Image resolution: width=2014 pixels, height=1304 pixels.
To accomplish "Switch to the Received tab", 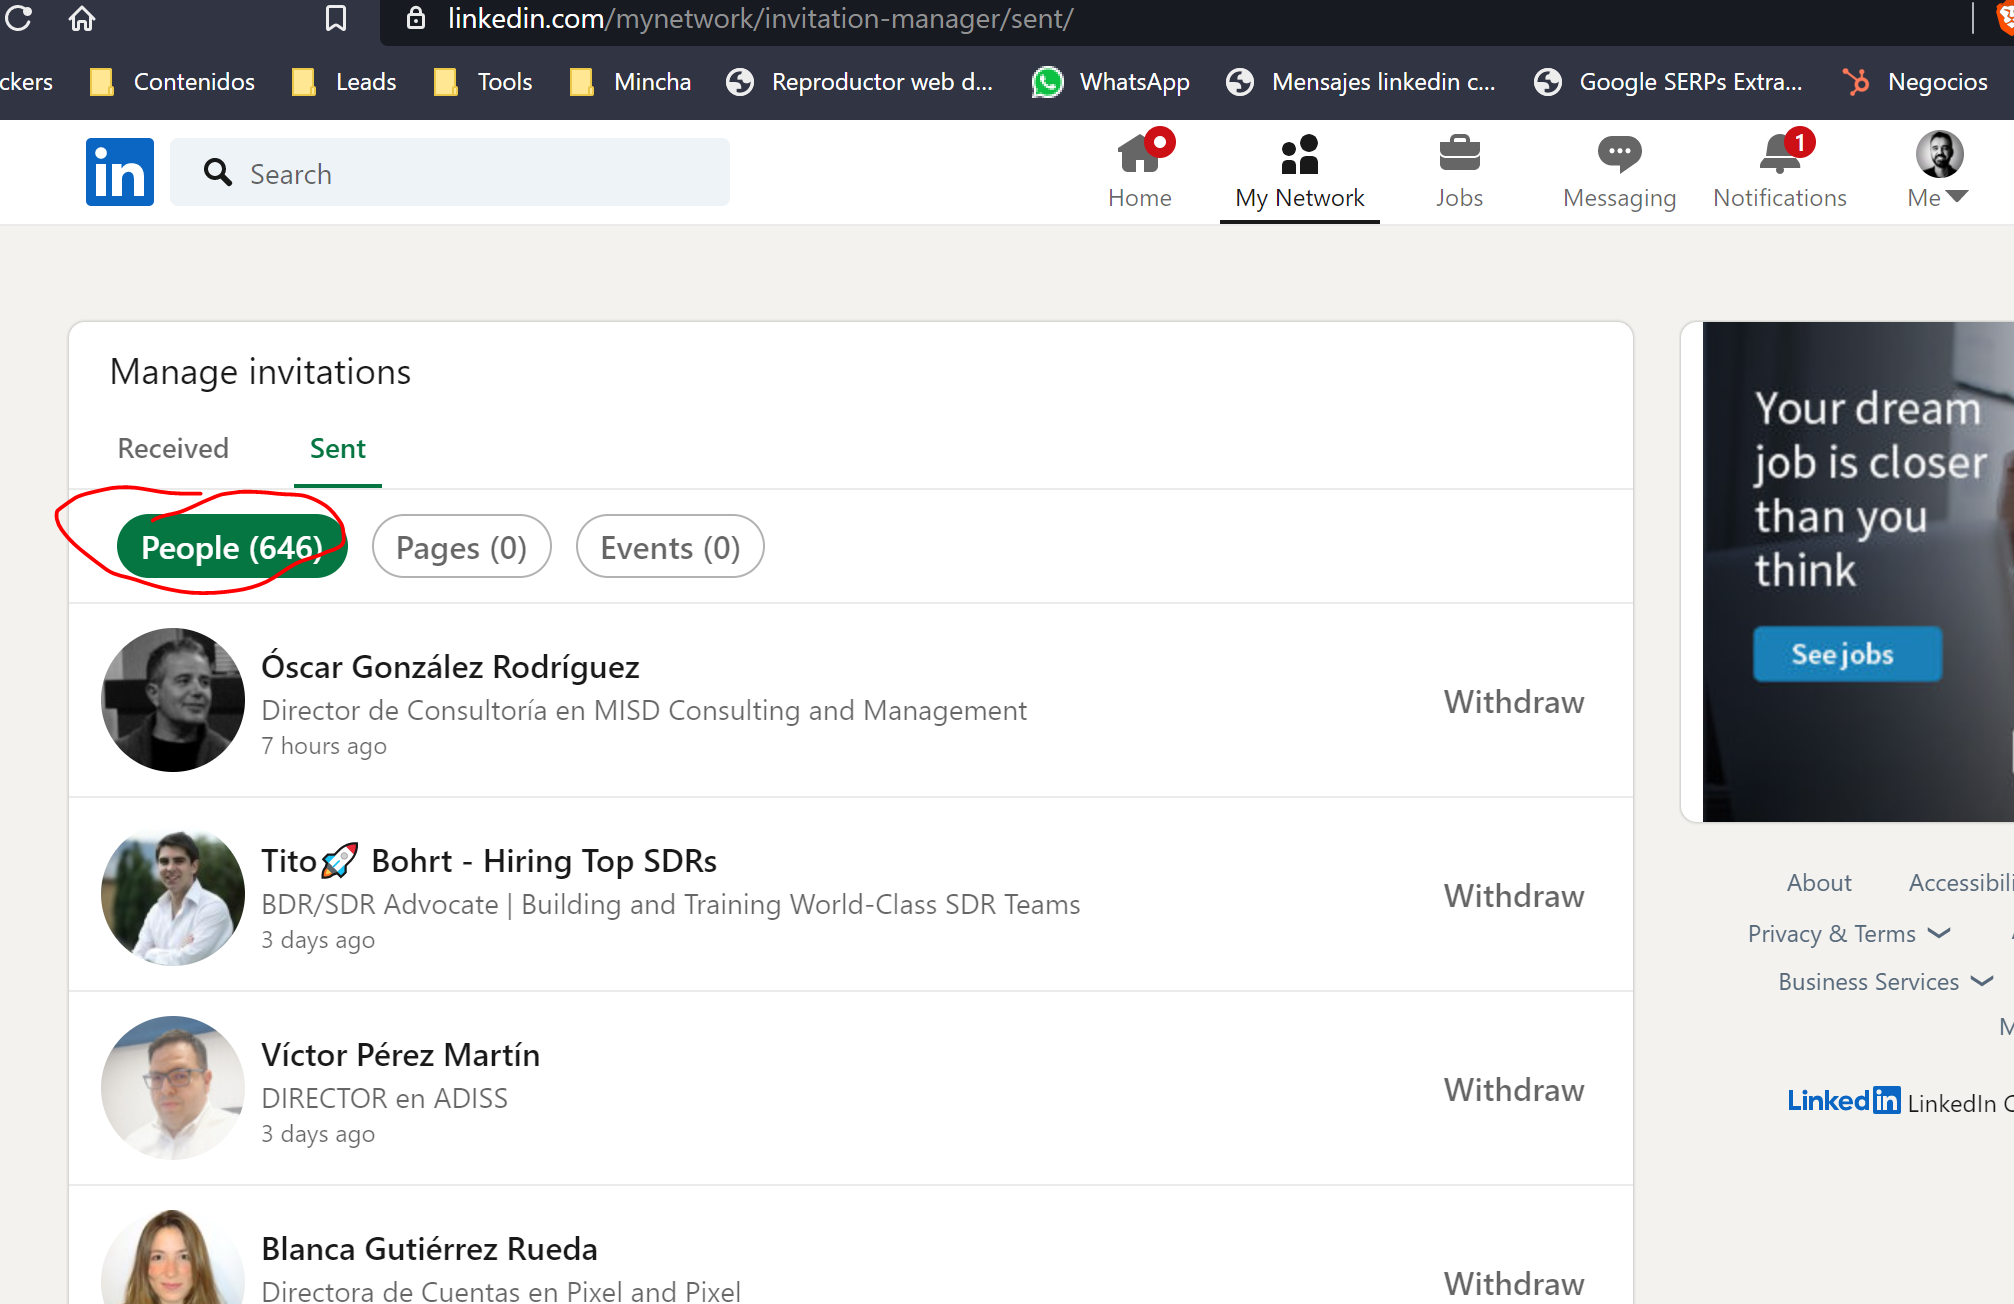I will coord(173,448).
